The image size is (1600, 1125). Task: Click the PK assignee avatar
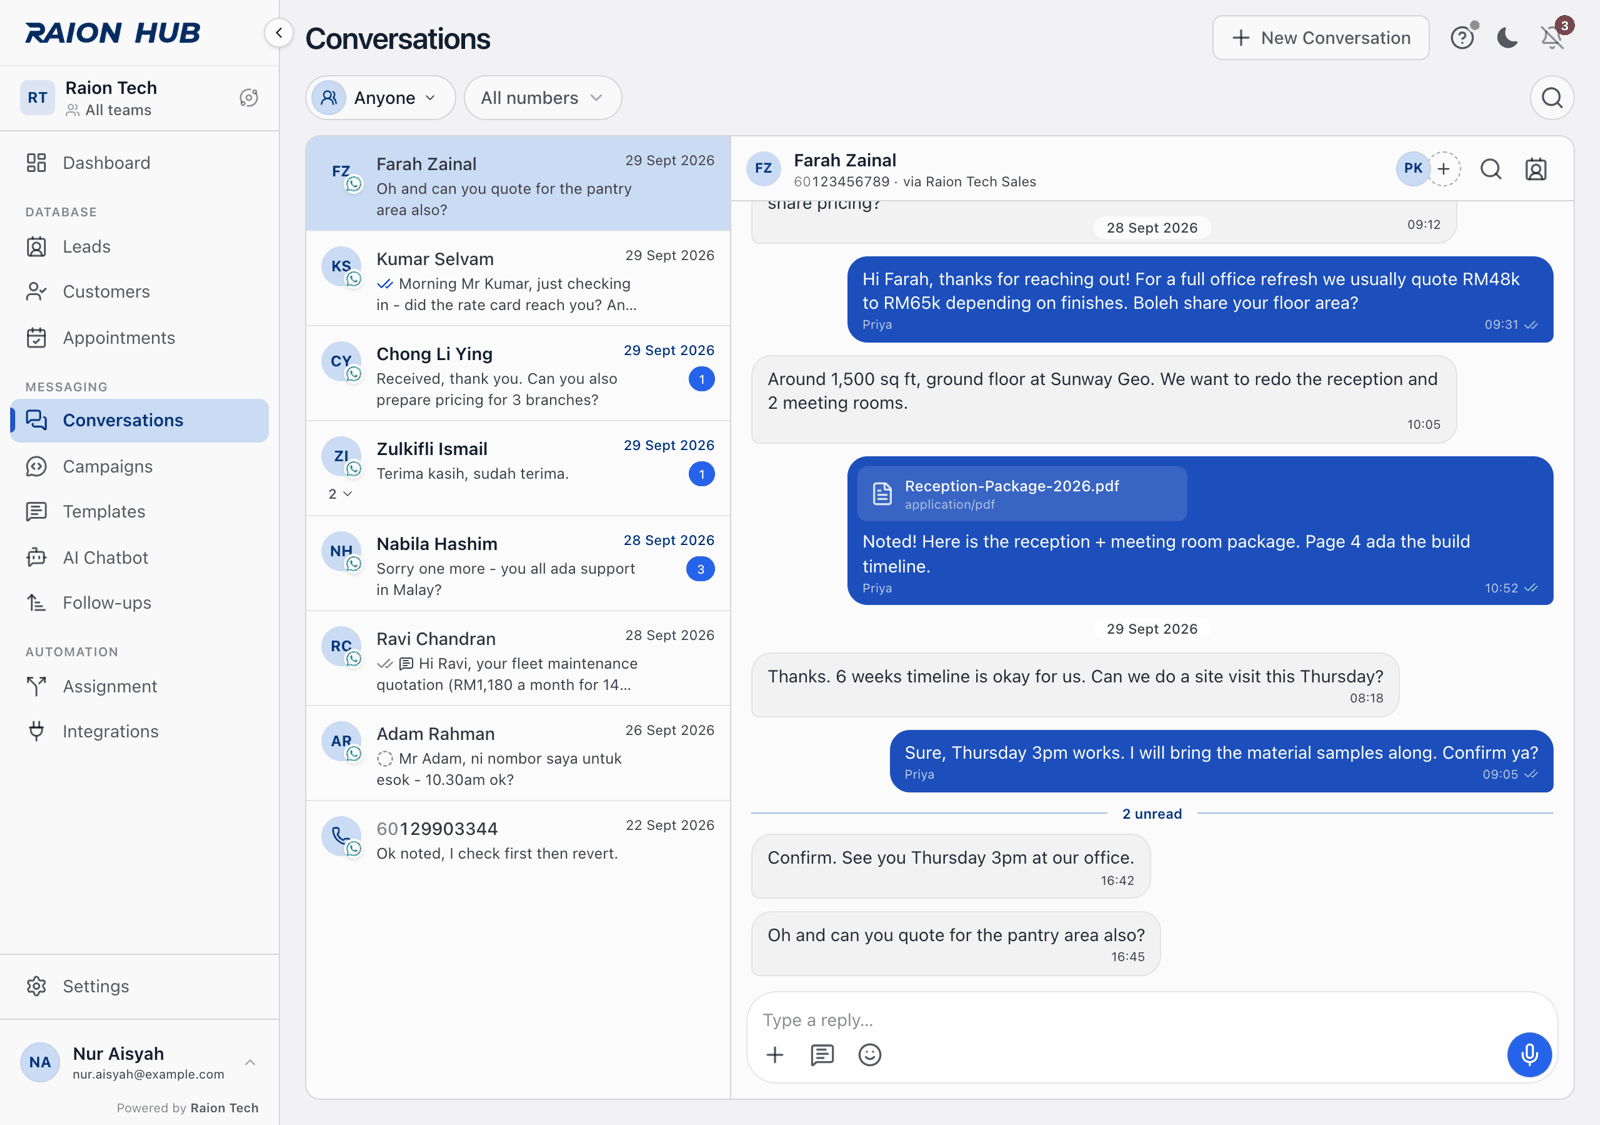1412,169
